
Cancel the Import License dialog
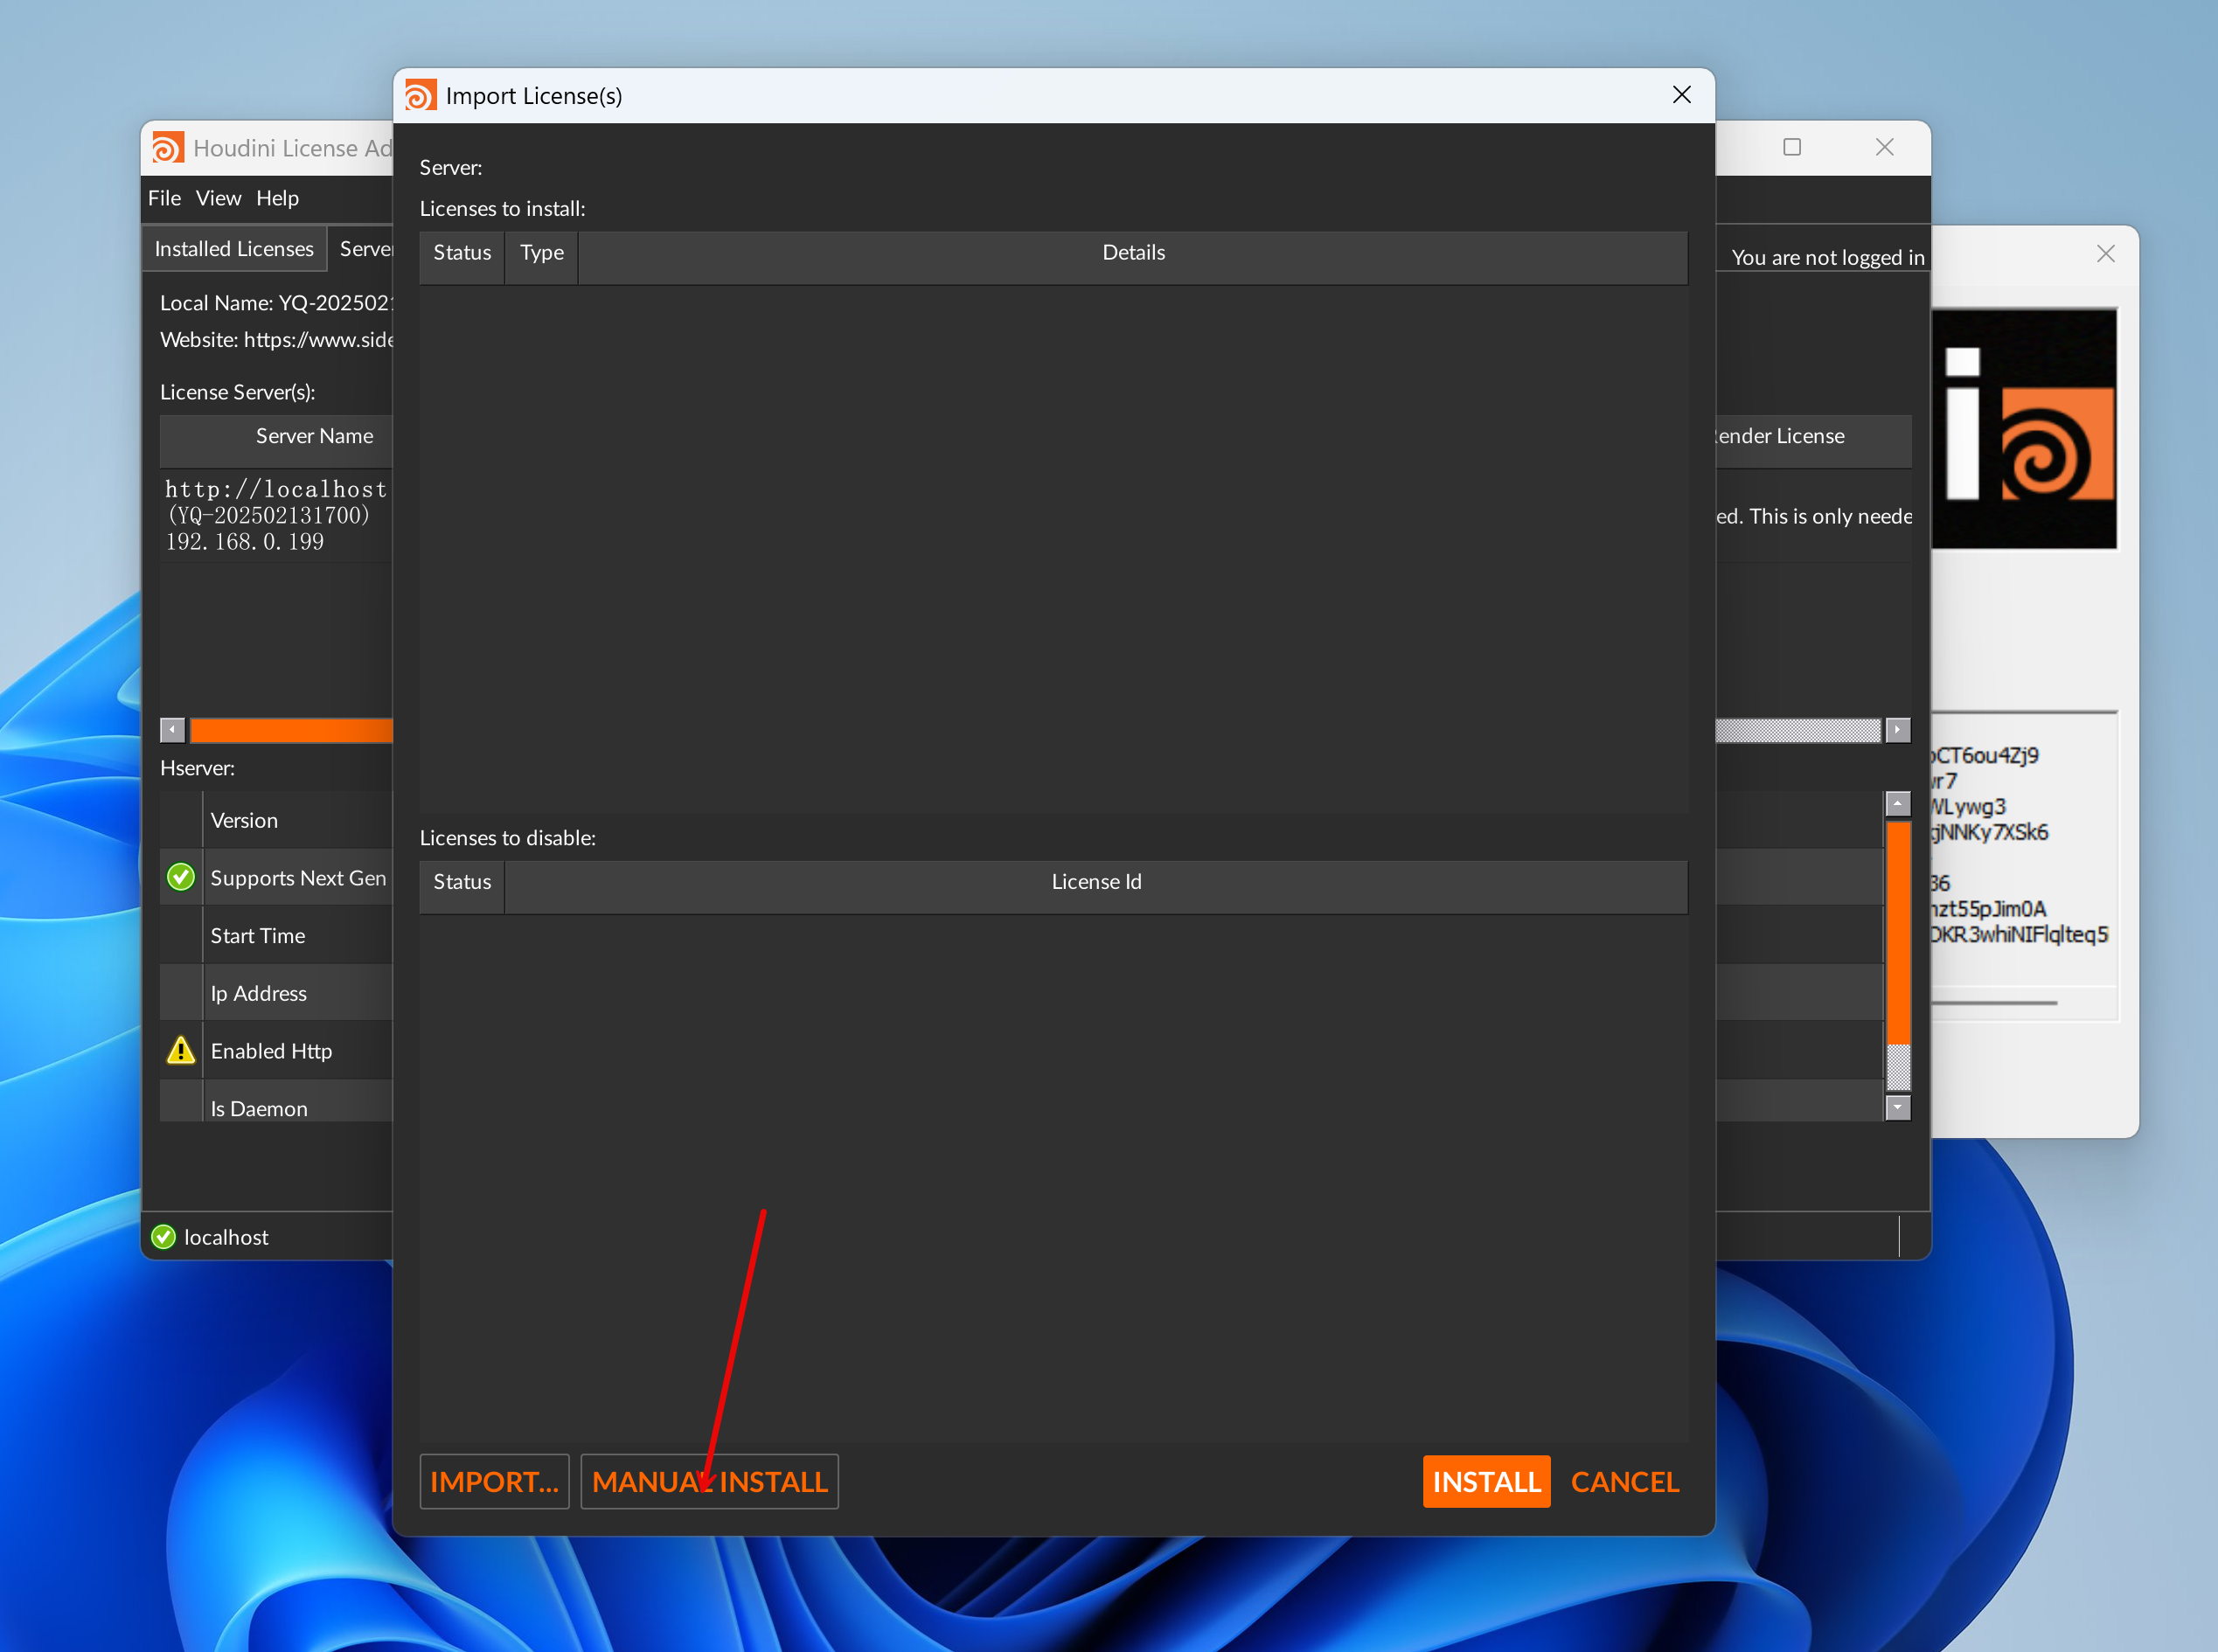click(x=1624, y=1481)
